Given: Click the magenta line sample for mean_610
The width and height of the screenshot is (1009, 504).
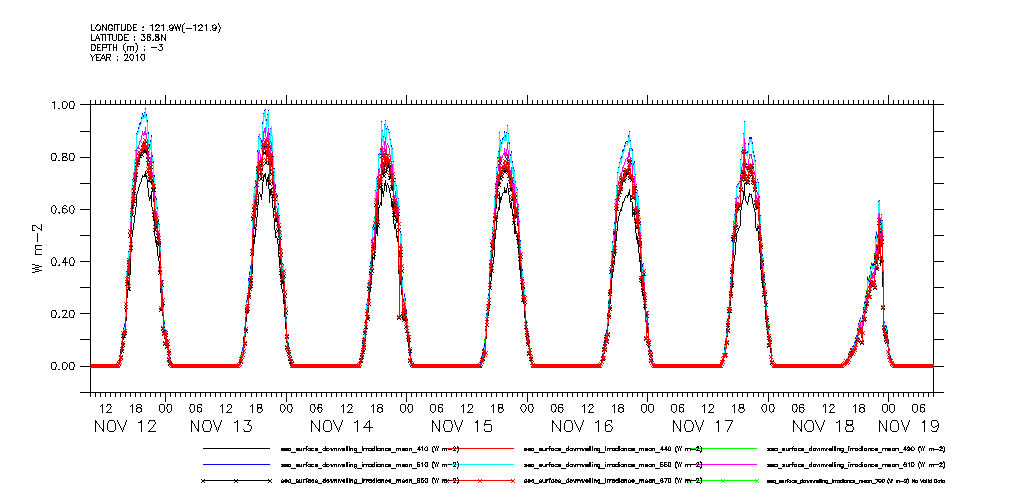Looking at the screenshot, I should [x=723, y=464].
